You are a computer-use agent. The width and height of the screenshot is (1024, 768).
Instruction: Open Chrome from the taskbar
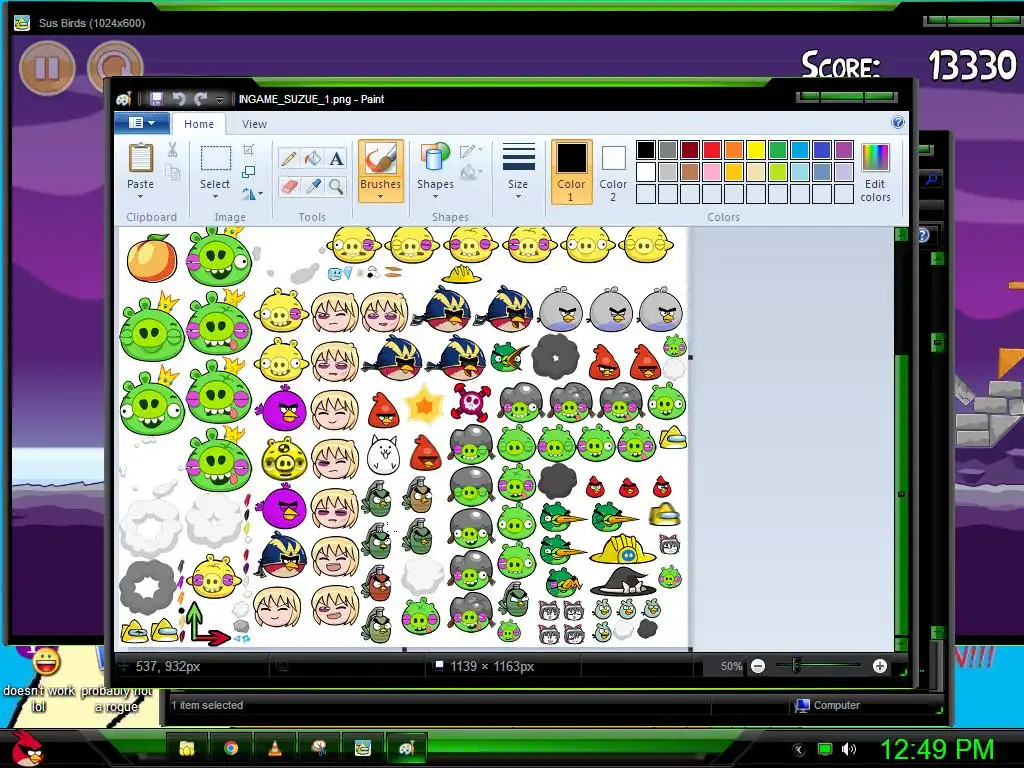pyautogui.click(x=231, y=748)
